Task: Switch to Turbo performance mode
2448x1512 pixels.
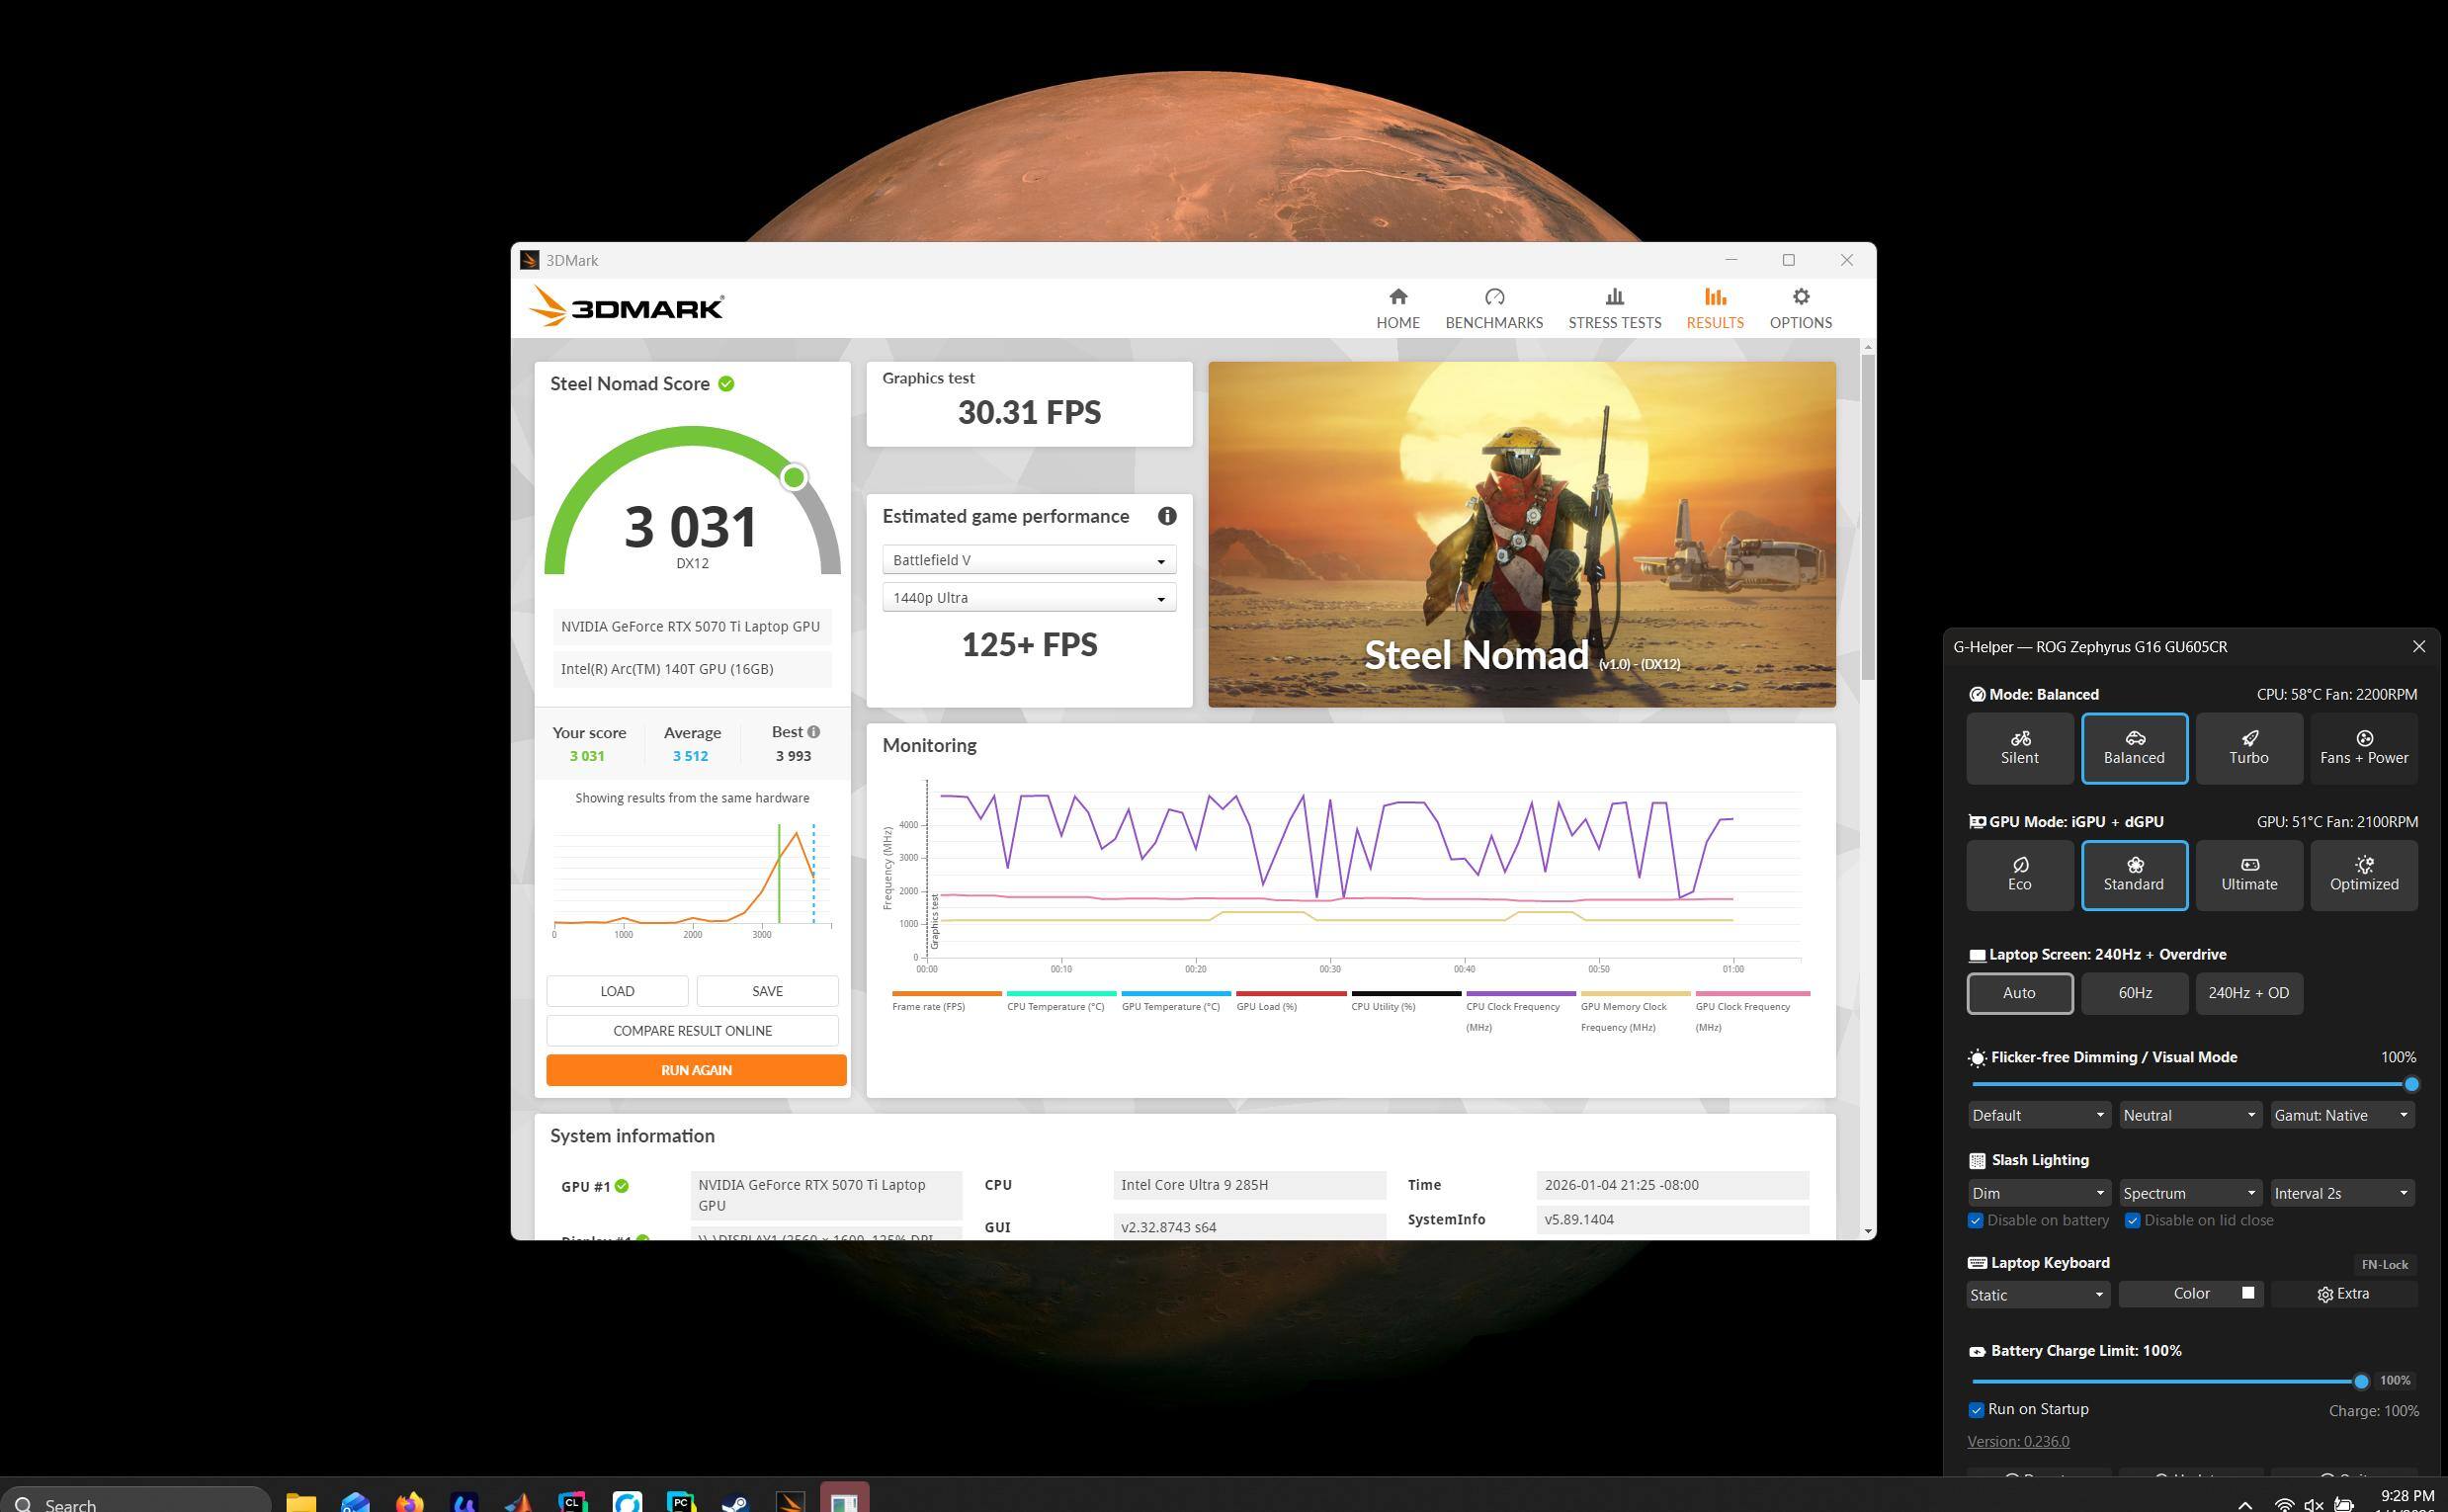Action: [x=2248, y=748]
